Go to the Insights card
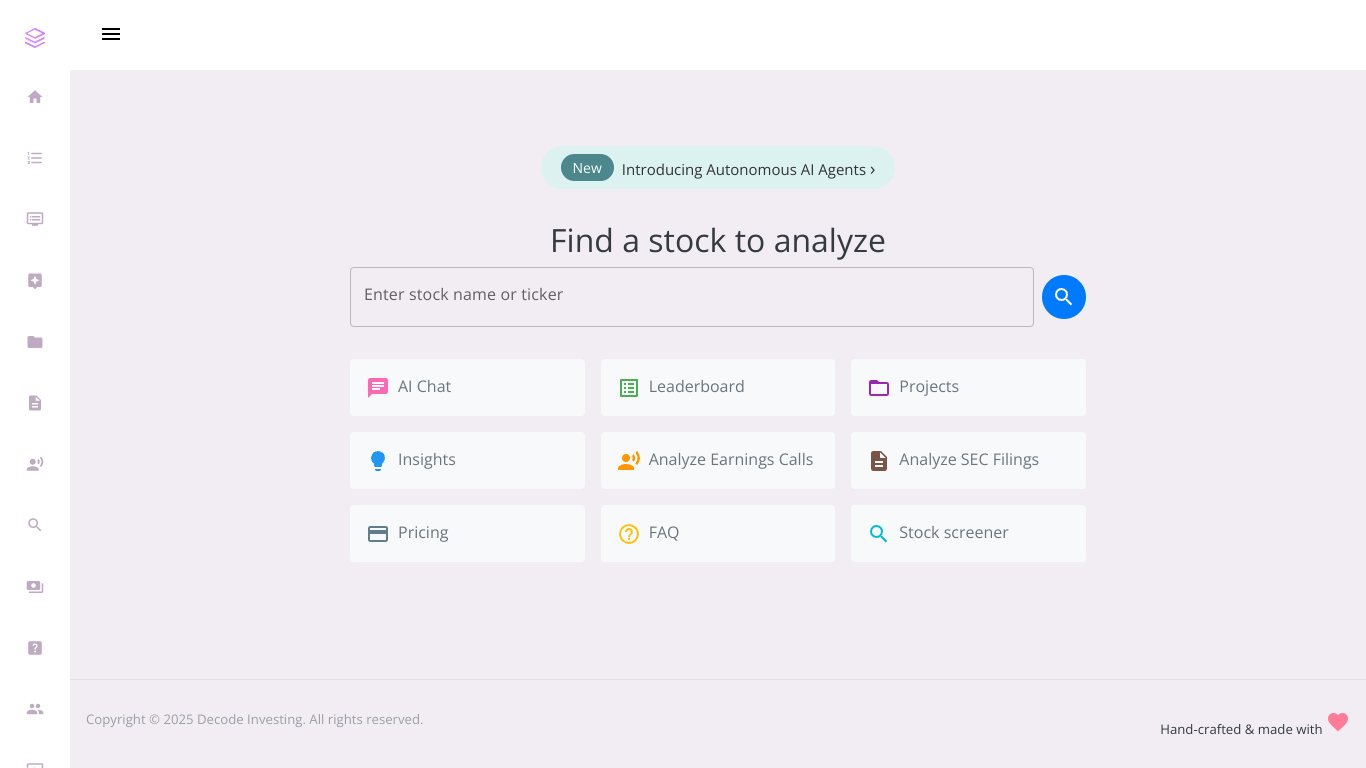 coord(467,460)
